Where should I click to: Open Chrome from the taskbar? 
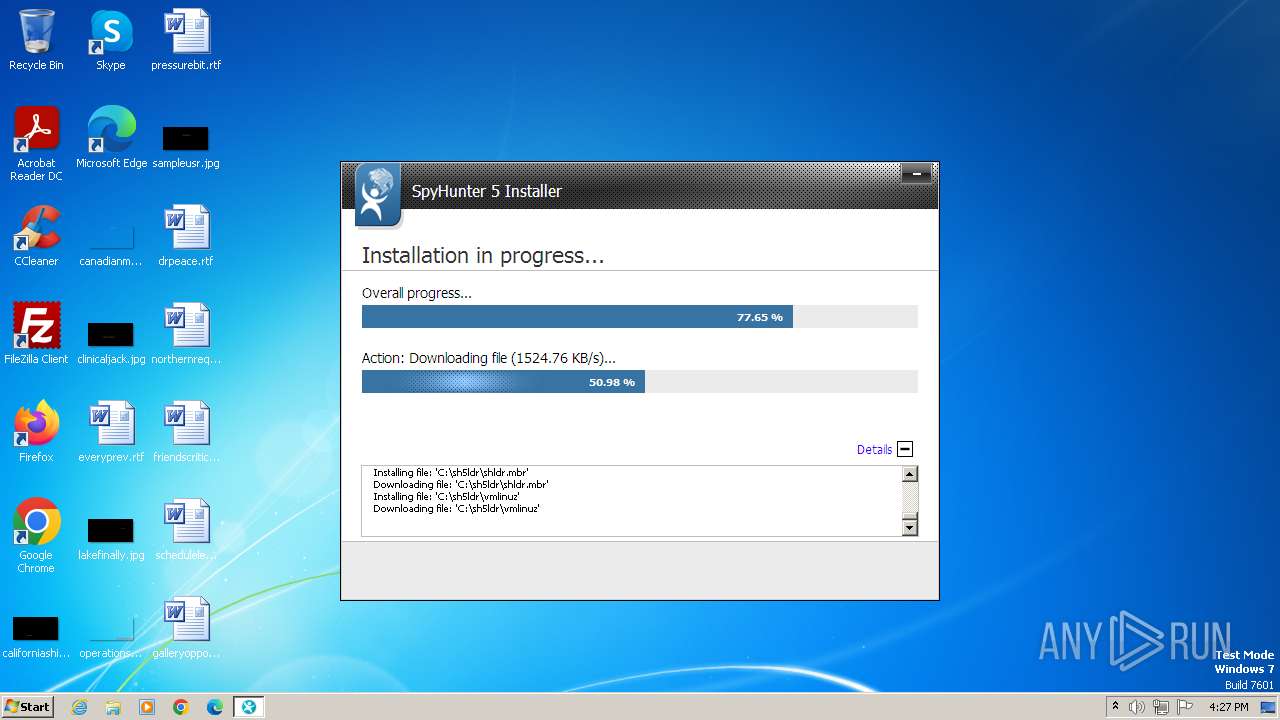[x=181, y=707]
